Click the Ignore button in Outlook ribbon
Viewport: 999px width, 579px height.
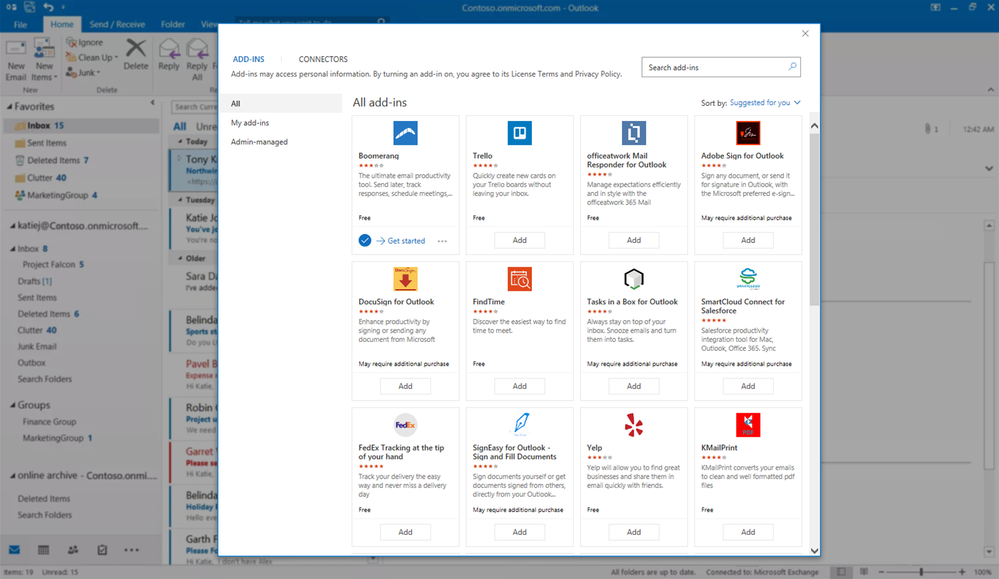pos(85,42)
